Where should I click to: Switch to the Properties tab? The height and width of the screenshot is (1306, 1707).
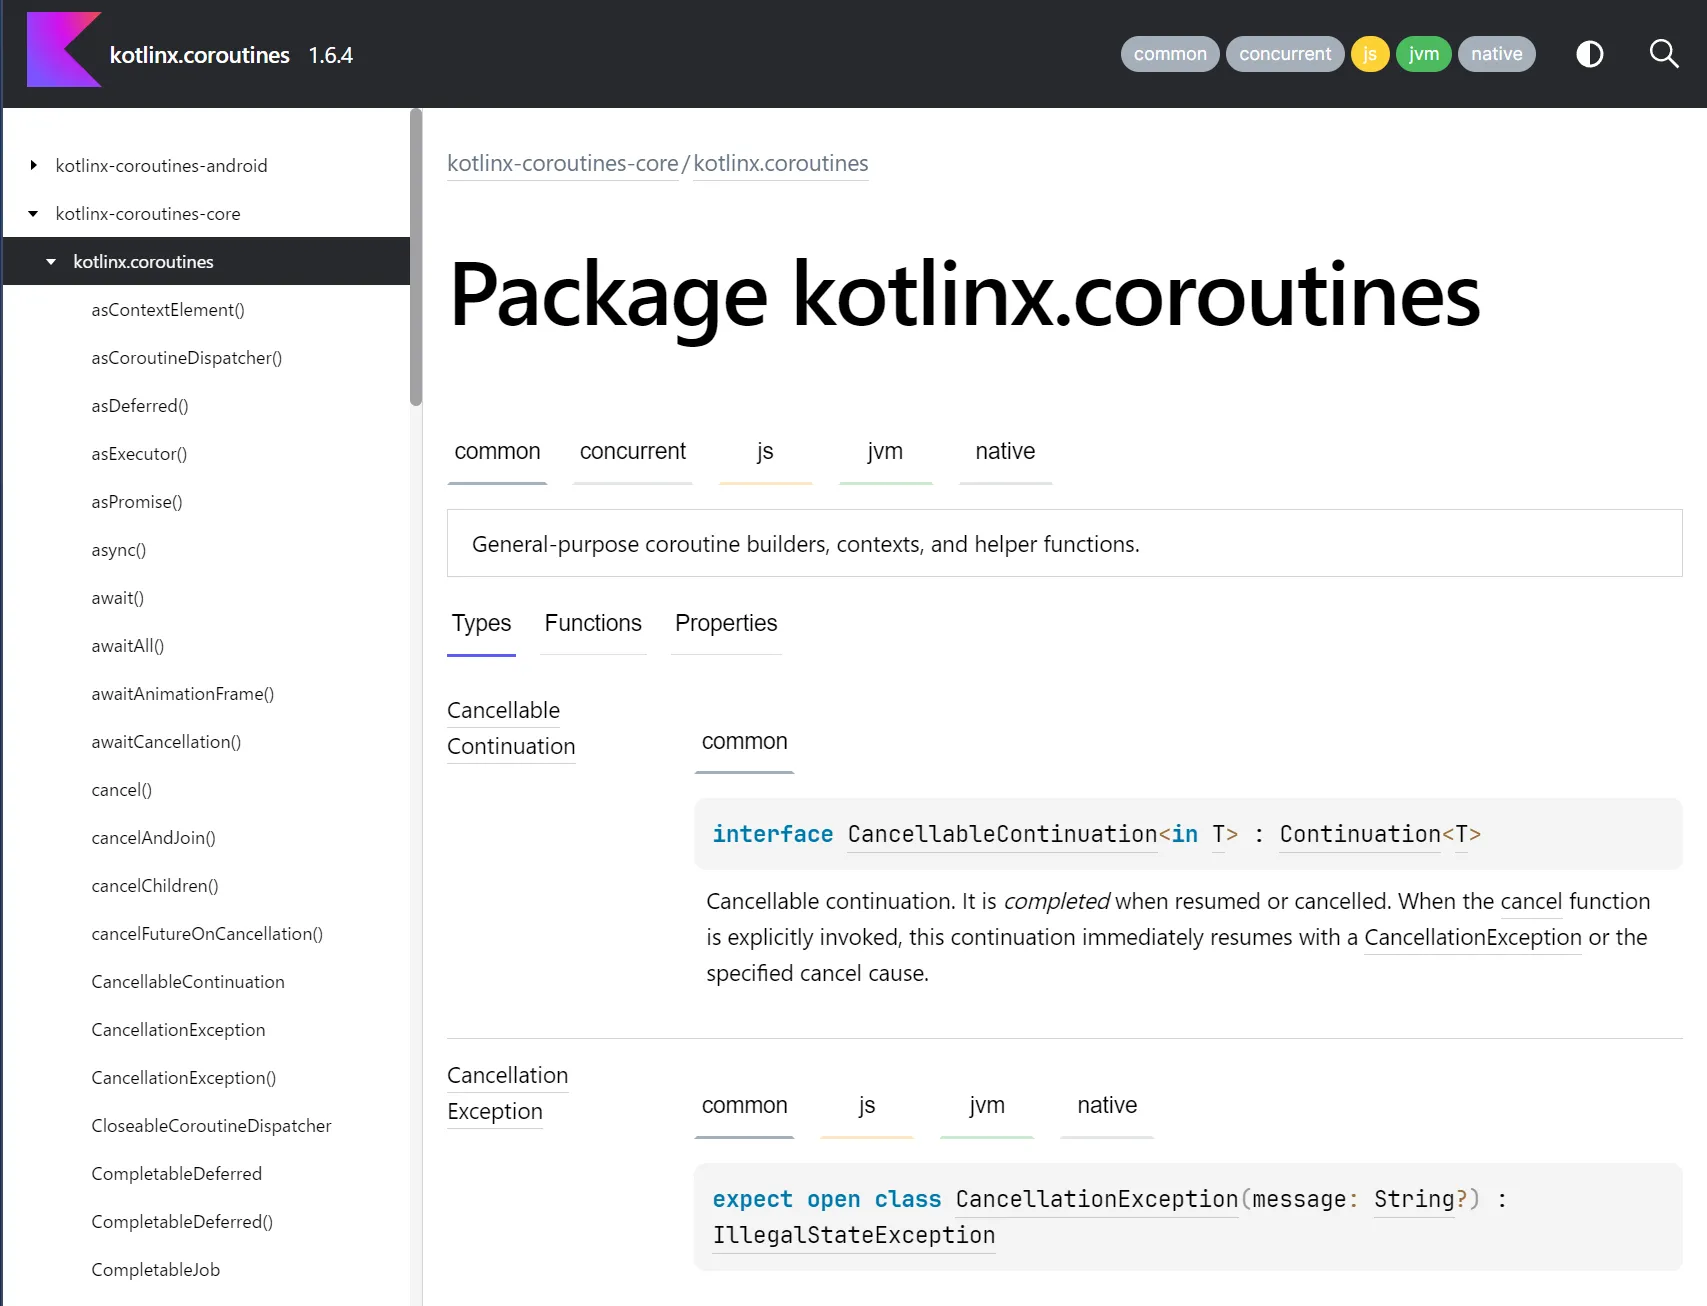click(726, 624)
